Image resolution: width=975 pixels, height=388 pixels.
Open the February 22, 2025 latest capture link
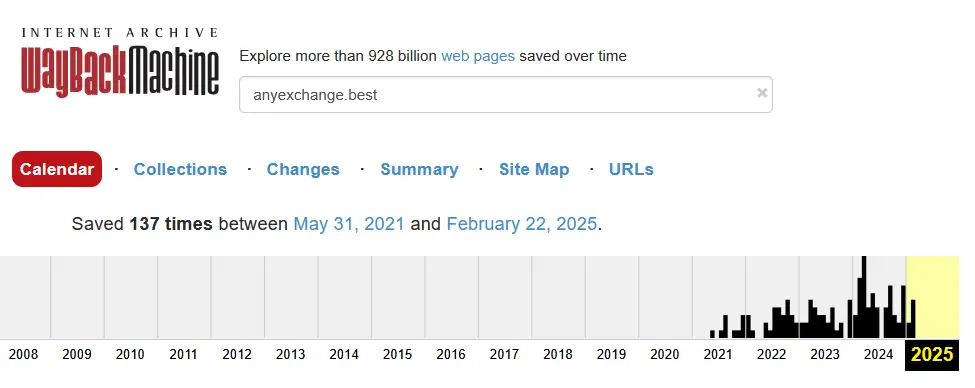pos(522,224)
